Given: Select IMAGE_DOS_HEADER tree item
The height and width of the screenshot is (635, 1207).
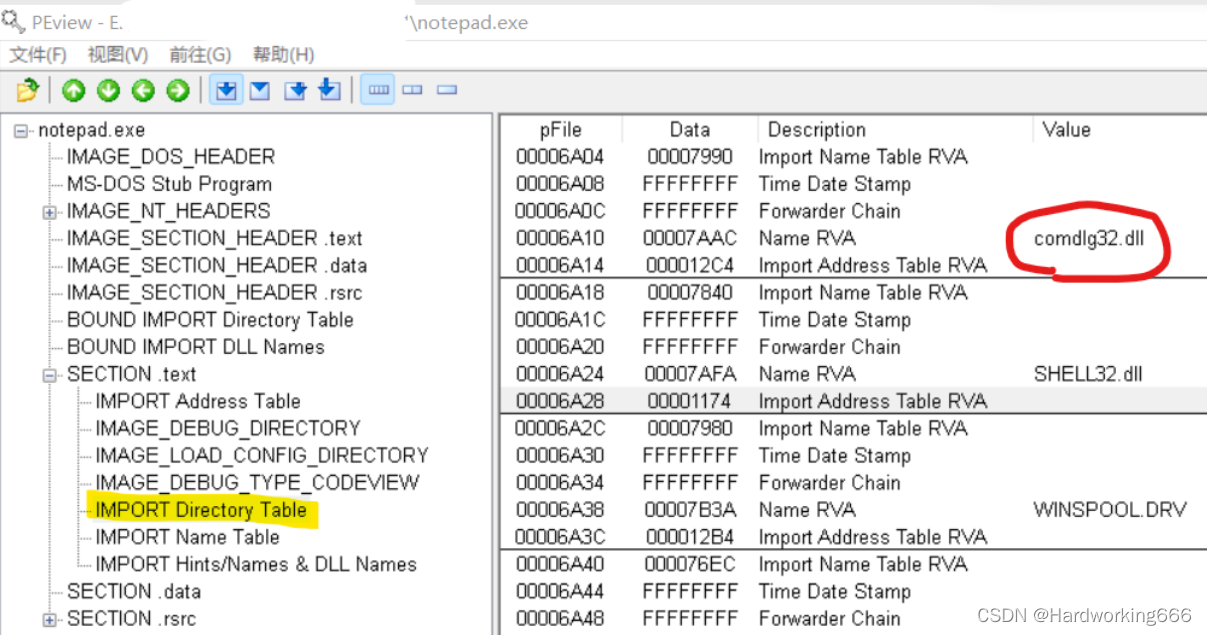Looking at the screenshot, I should point(170,157).
